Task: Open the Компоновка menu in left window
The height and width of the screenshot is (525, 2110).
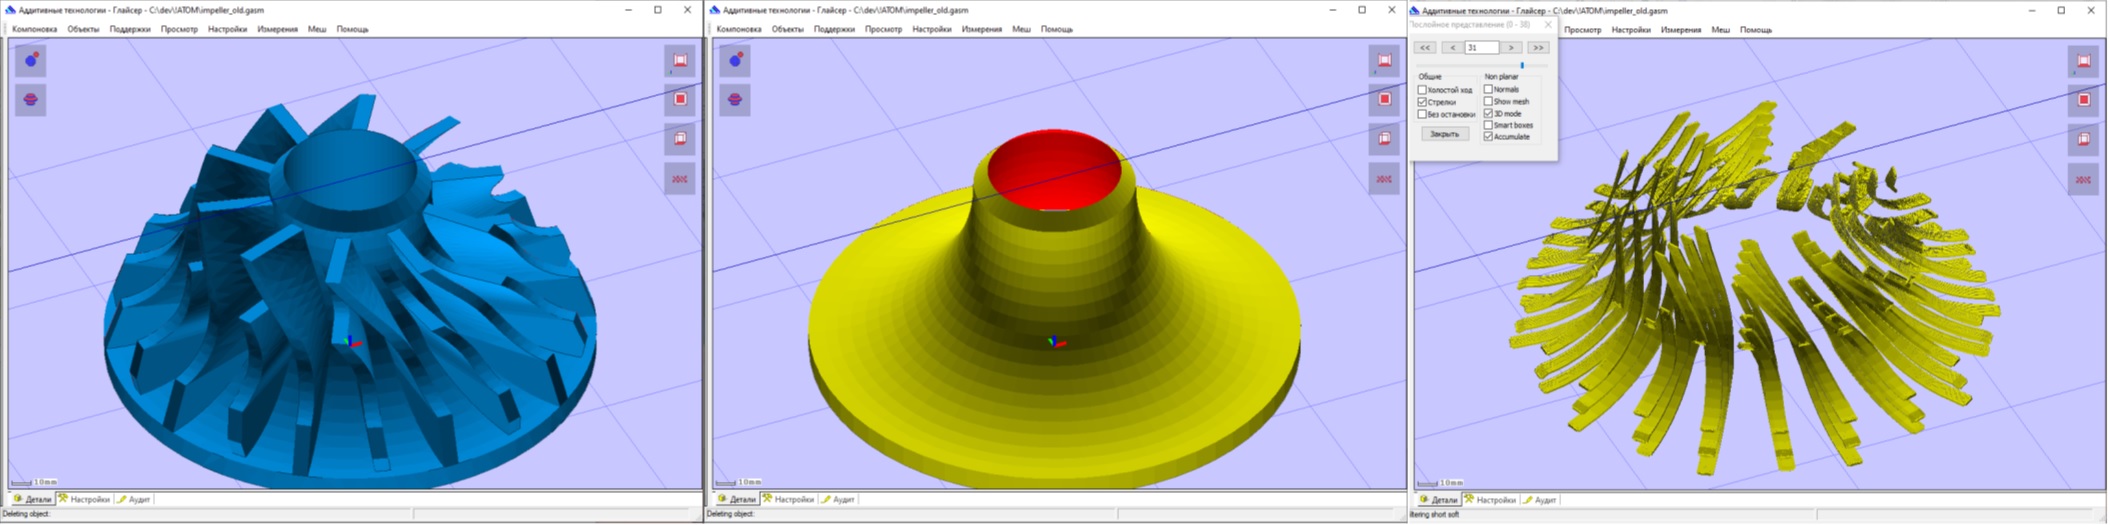Action: click(x=34, y=29)
